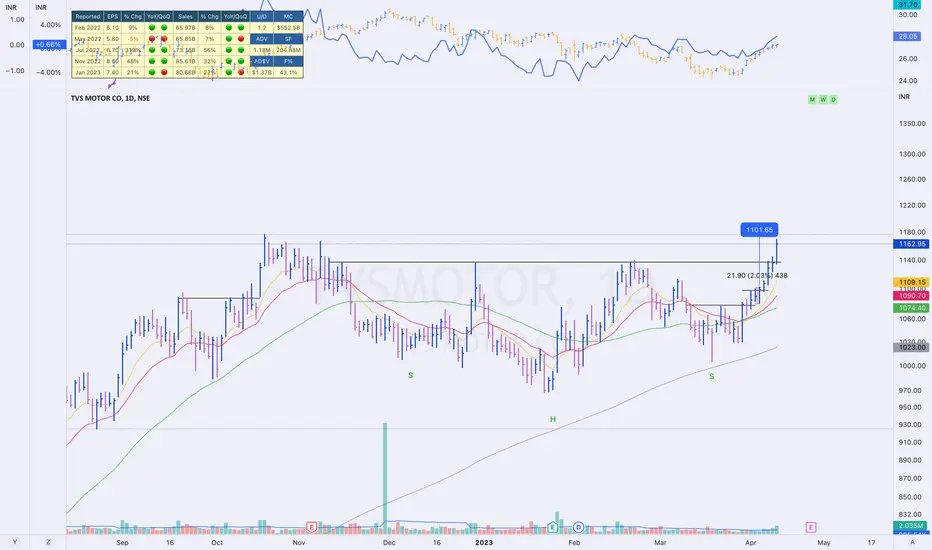Click the 204.88M shares float value
This screenshot has height=550, width=932.
click(x=288, y=50)
